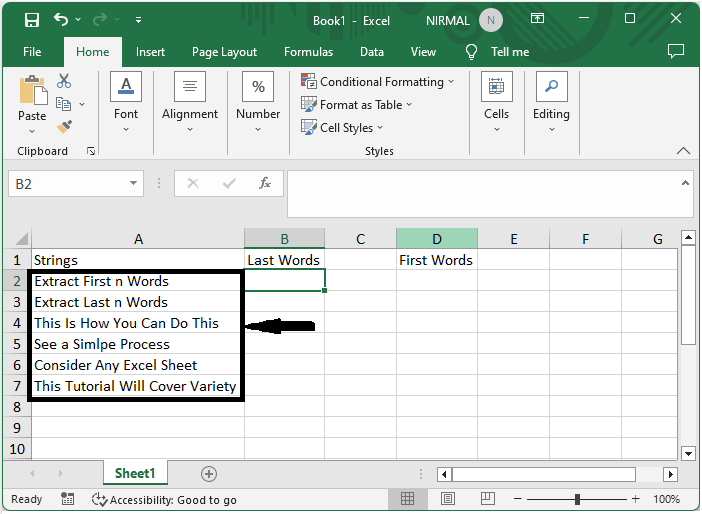Open the Copy dropdown arrow

click(82, 104)
